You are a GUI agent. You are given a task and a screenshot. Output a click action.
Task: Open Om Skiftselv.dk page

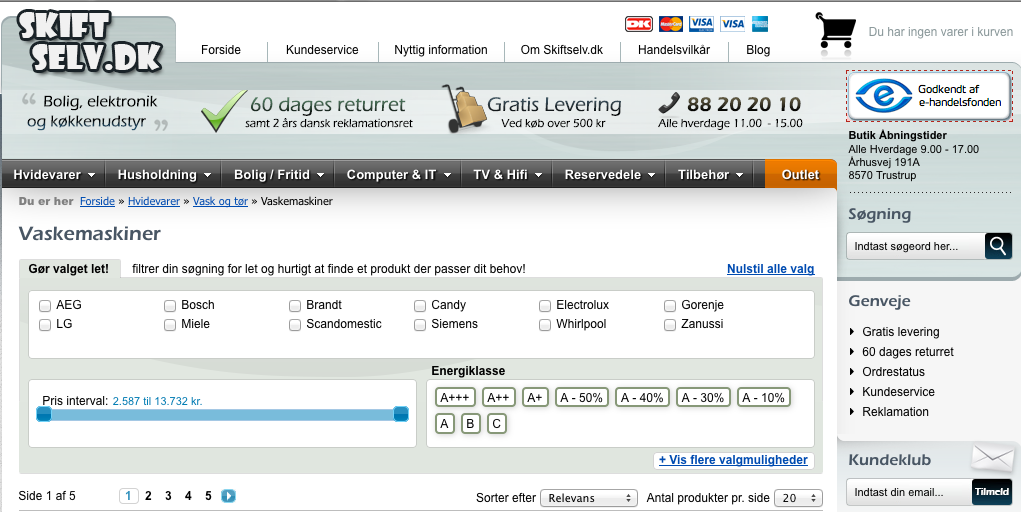562,50
